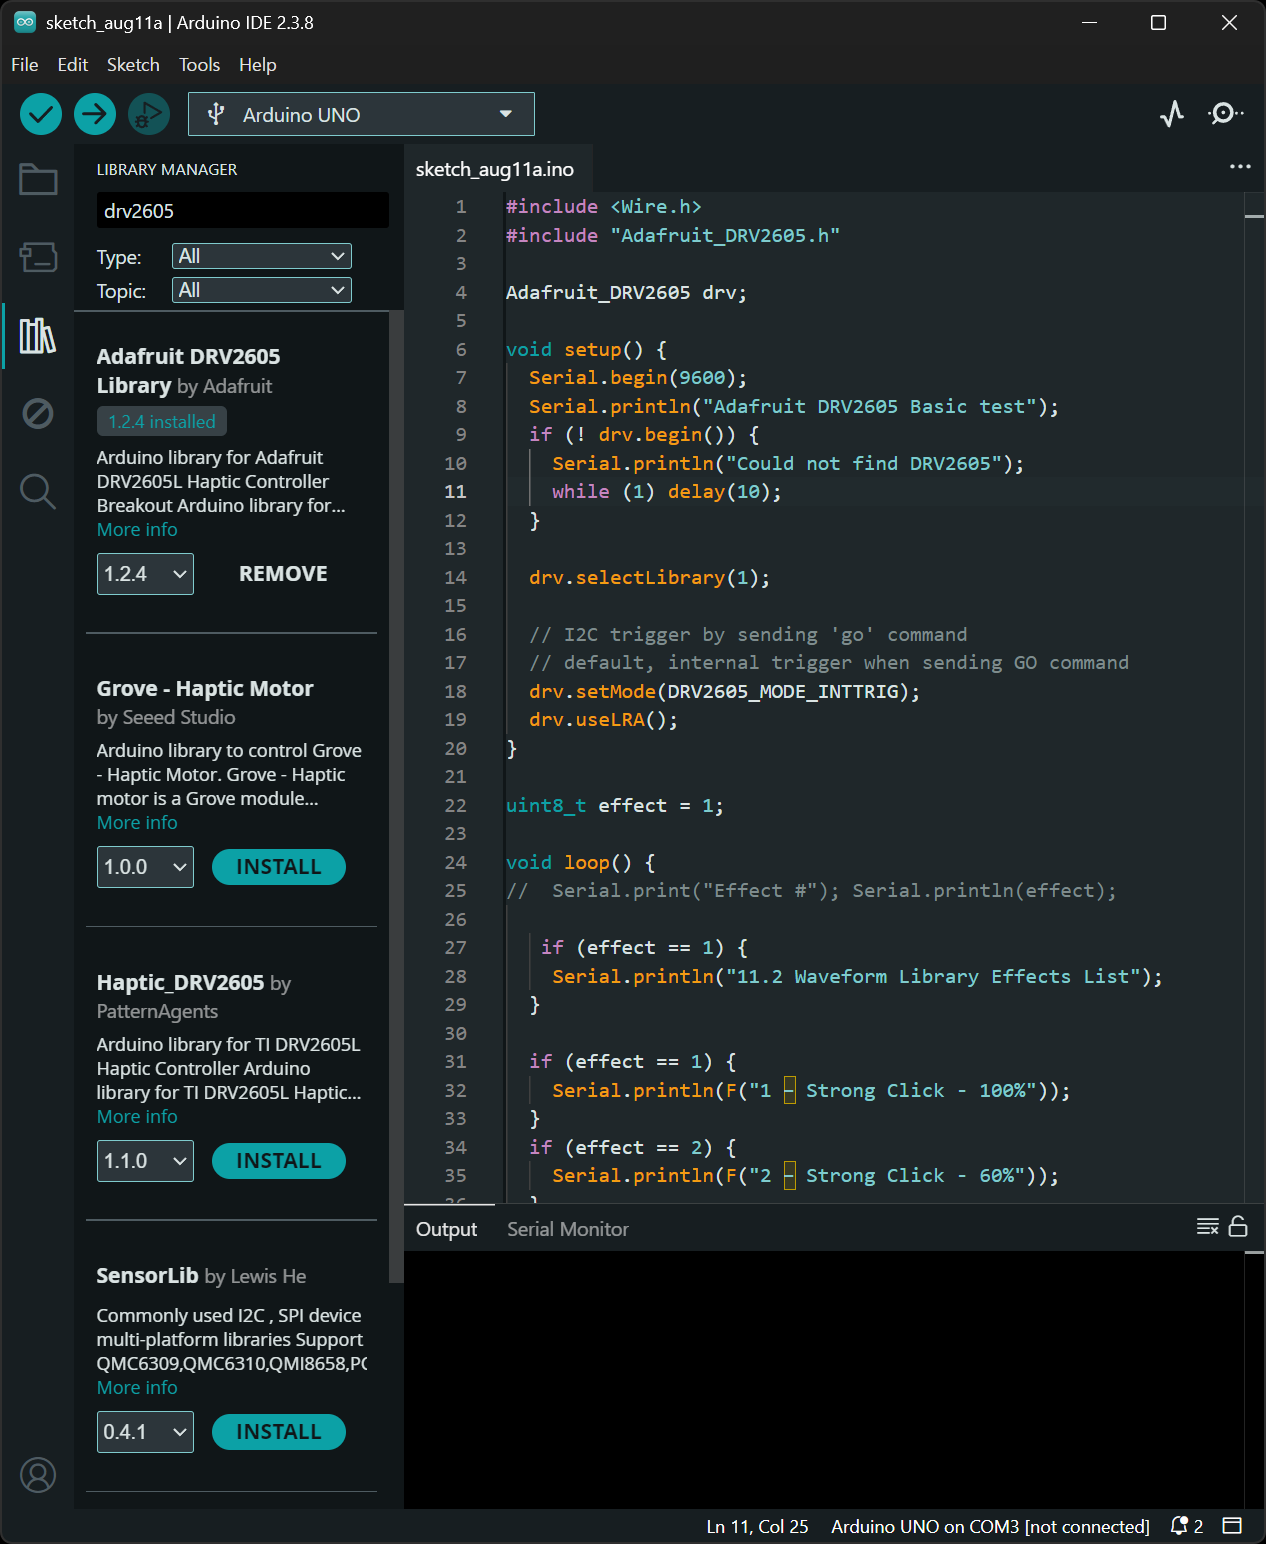Click the 1.2.4 installed badge
1266x1544 pixels.
[x=162, y=421]
